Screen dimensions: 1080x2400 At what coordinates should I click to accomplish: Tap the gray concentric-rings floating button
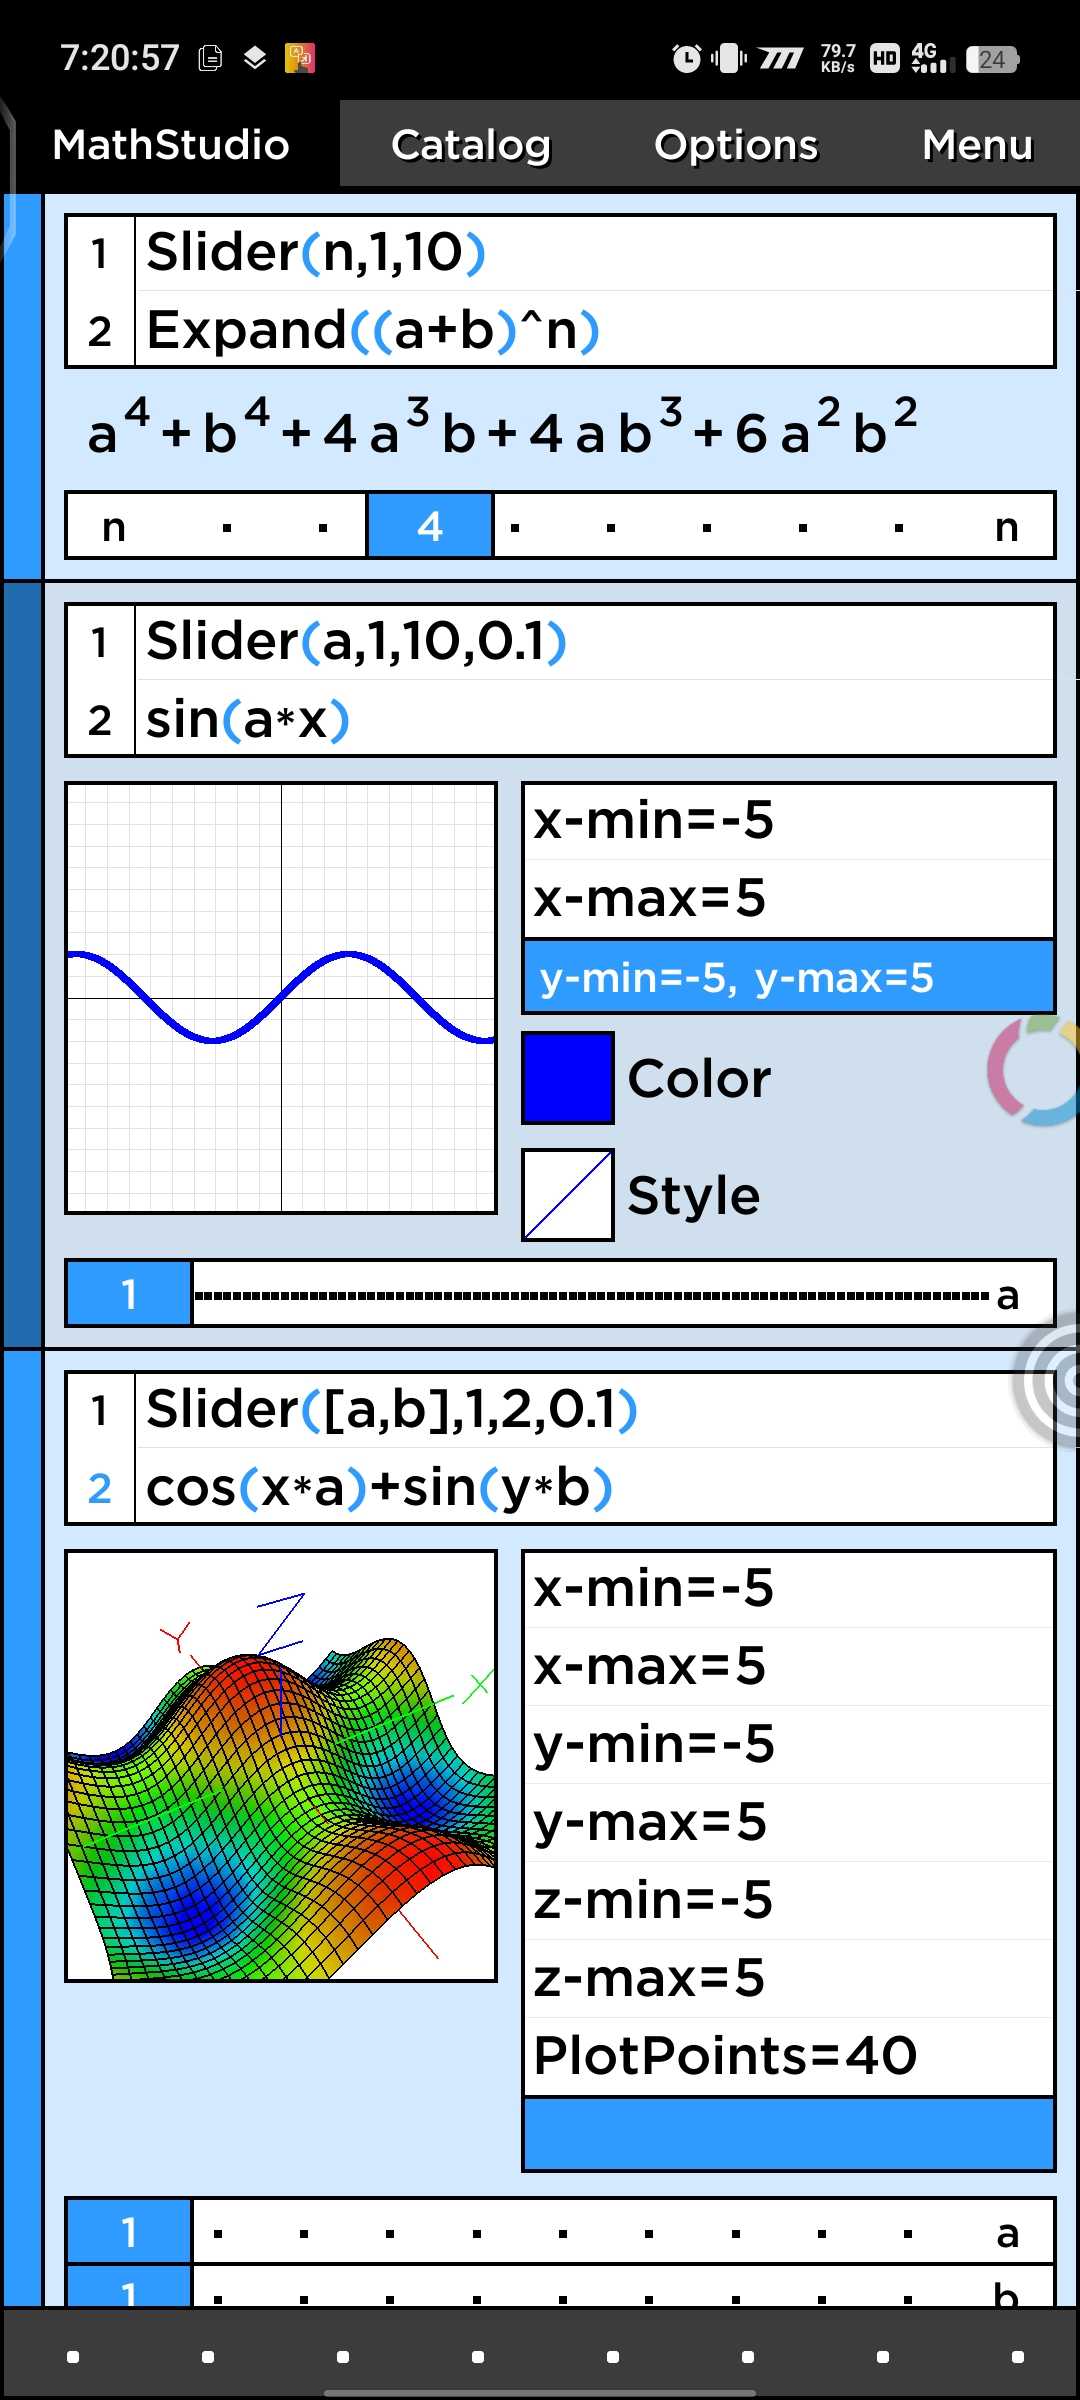pyautogui.click(x=1050, y=1383)
